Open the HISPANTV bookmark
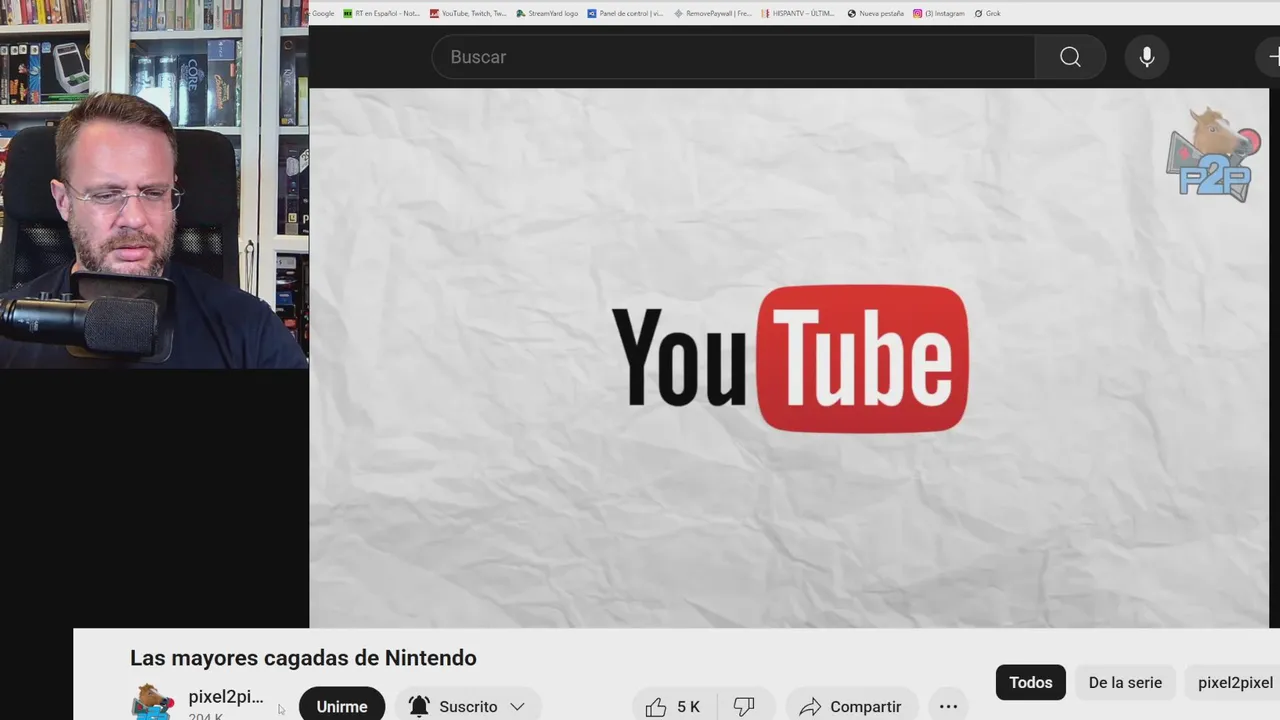1280x720 pixels. click(798, 13)
